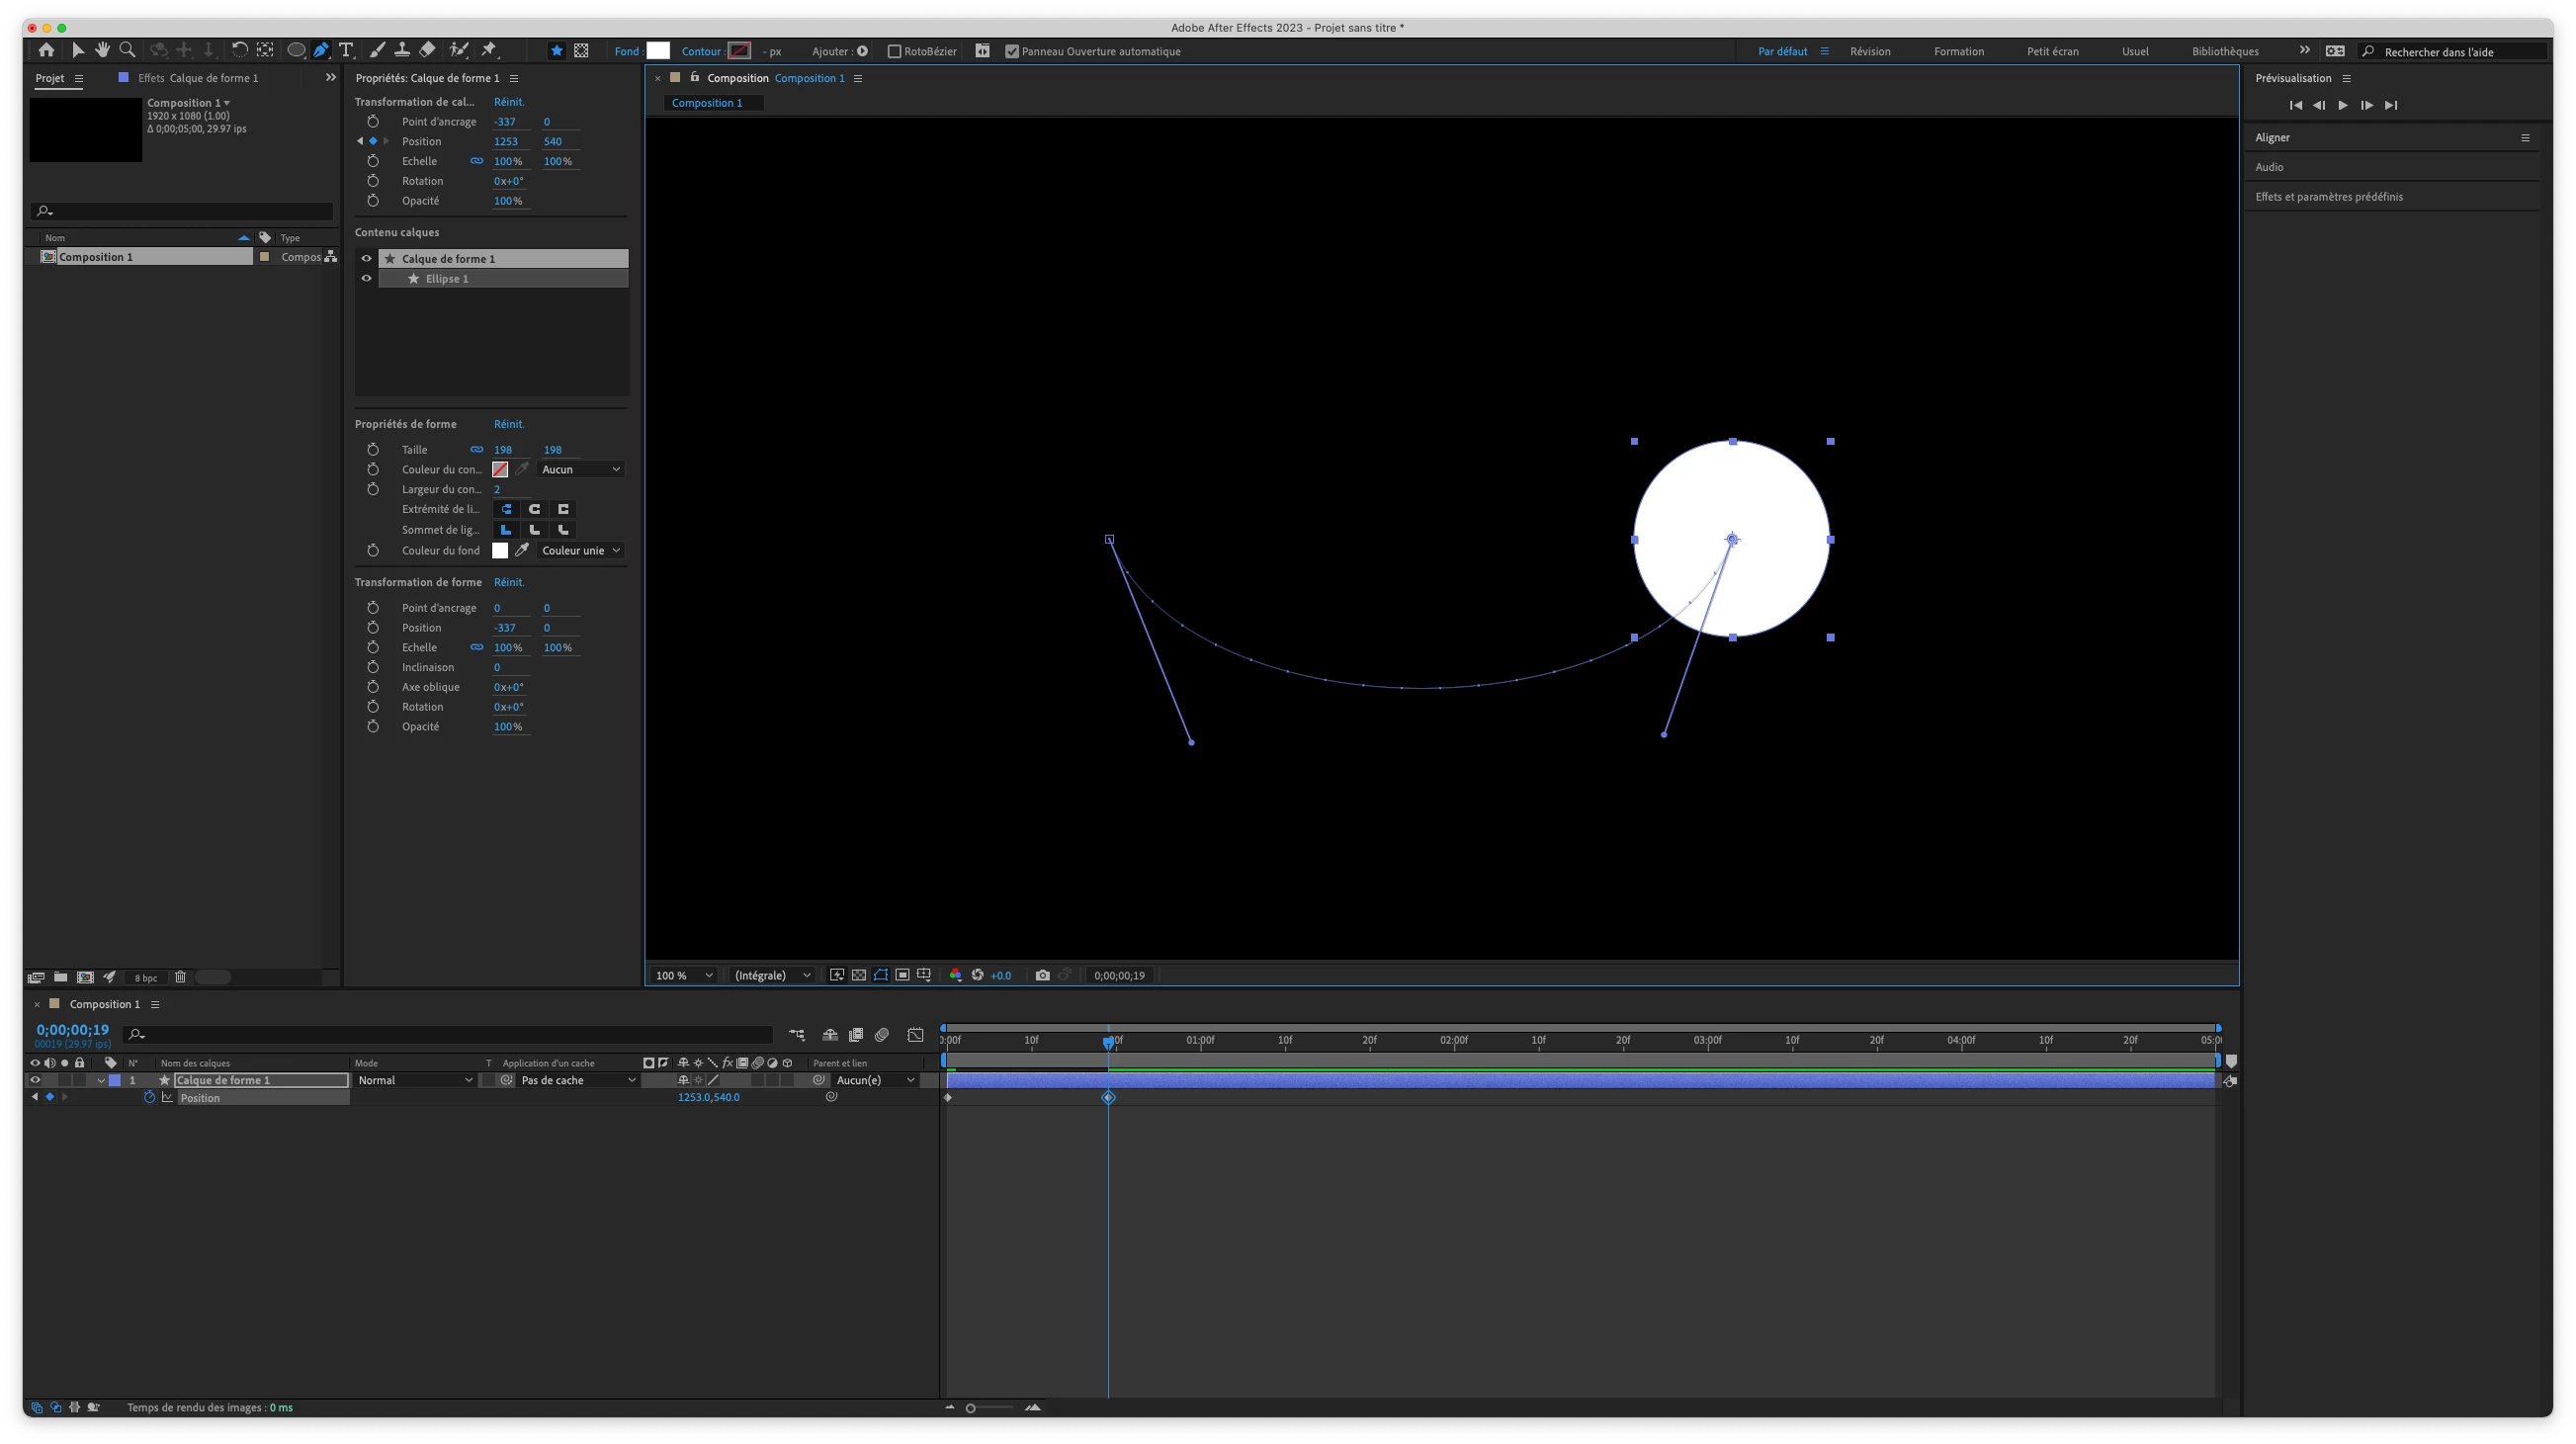This screenshot has width=2576, height=1444.
Task: Click Réinit. beside Propriétés de forme
Action: [508, 424]
